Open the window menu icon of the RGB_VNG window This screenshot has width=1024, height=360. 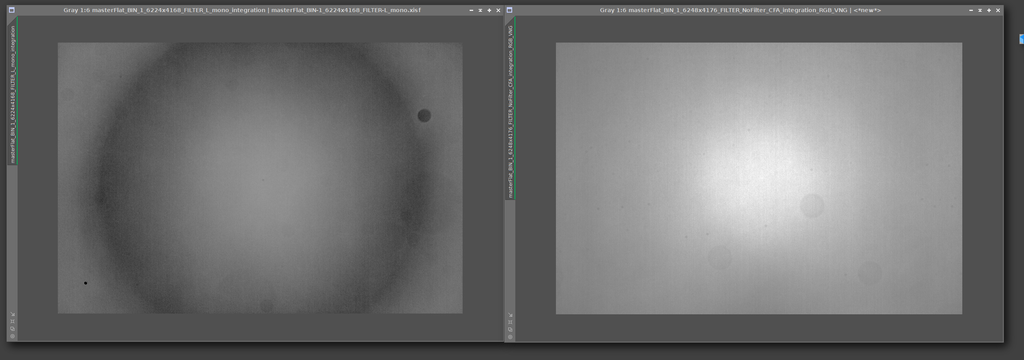point(509,10)
